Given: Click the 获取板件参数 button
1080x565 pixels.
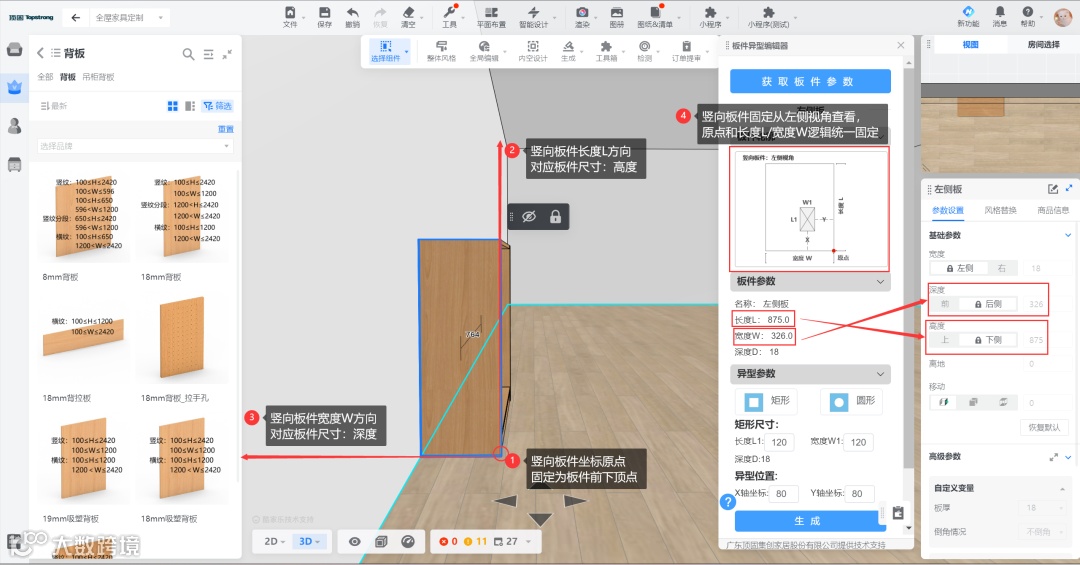Looking at the screenshot, I should 810,81.
